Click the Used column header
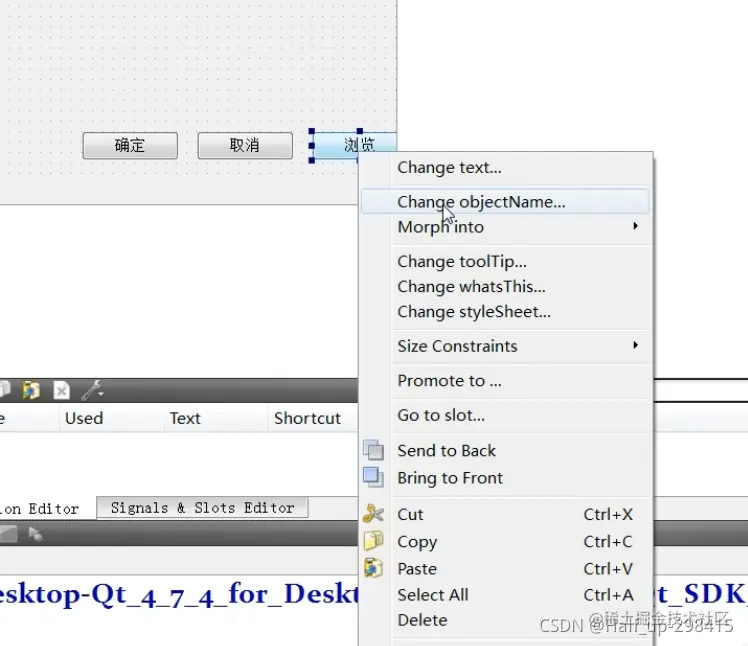The image size is (748, 646). coord(84,418)
